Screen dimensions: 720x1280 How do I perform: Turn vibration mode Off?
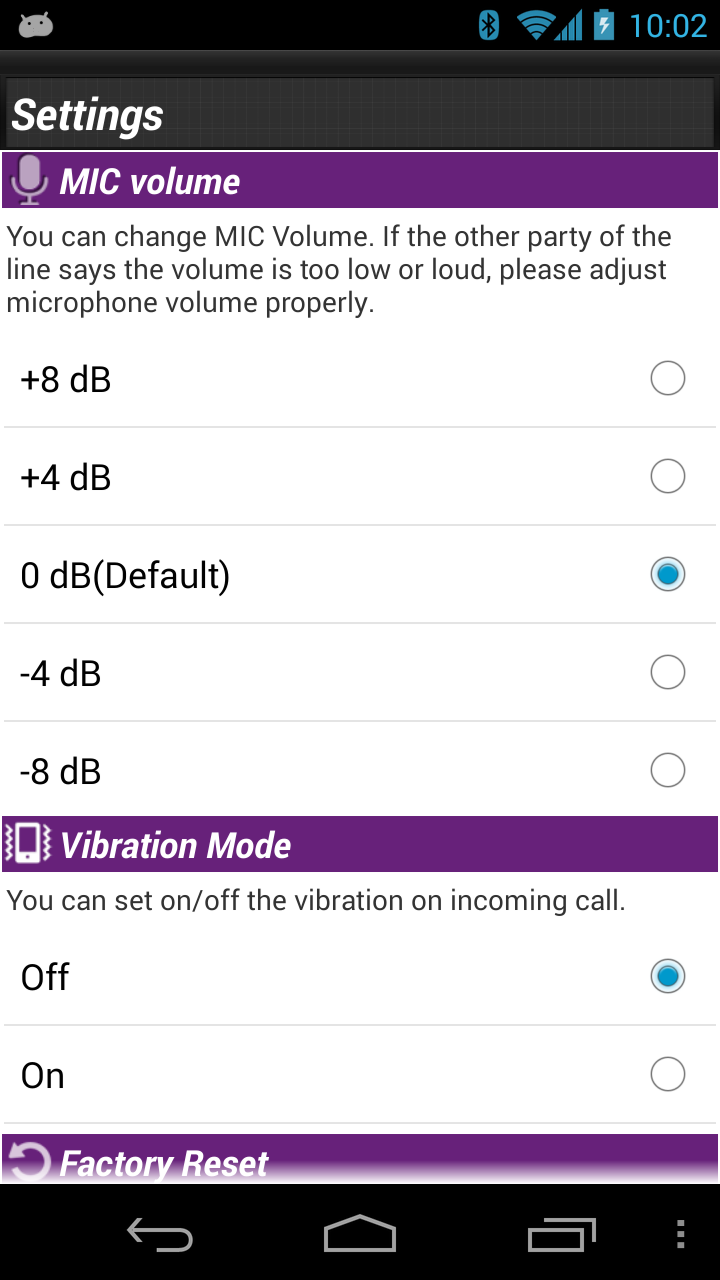point(667,976)
